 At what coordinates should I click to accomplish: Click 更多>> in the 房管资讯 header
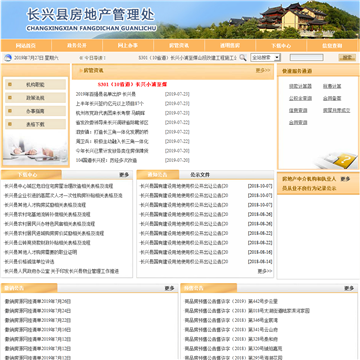coord(263,70)
